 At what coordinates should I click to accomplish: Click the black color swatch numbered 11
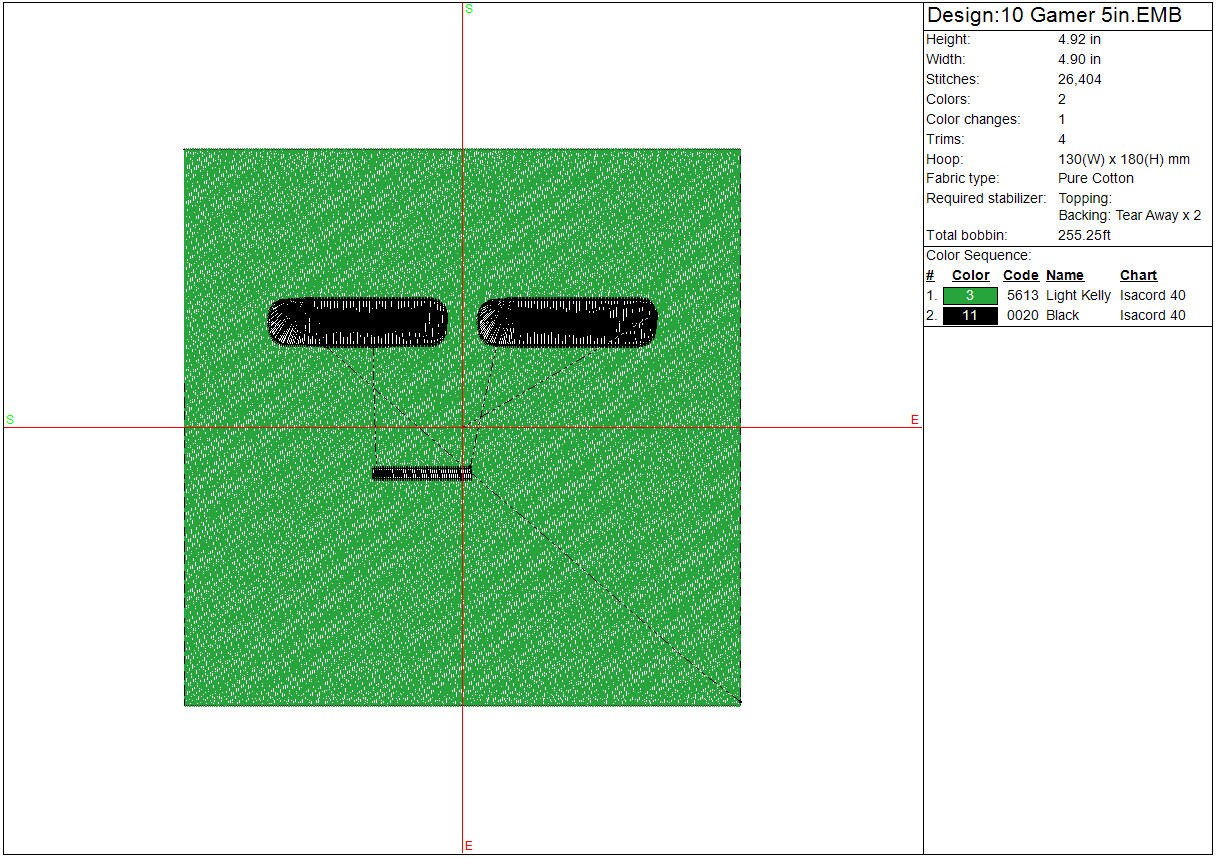(x=970, y=316)
